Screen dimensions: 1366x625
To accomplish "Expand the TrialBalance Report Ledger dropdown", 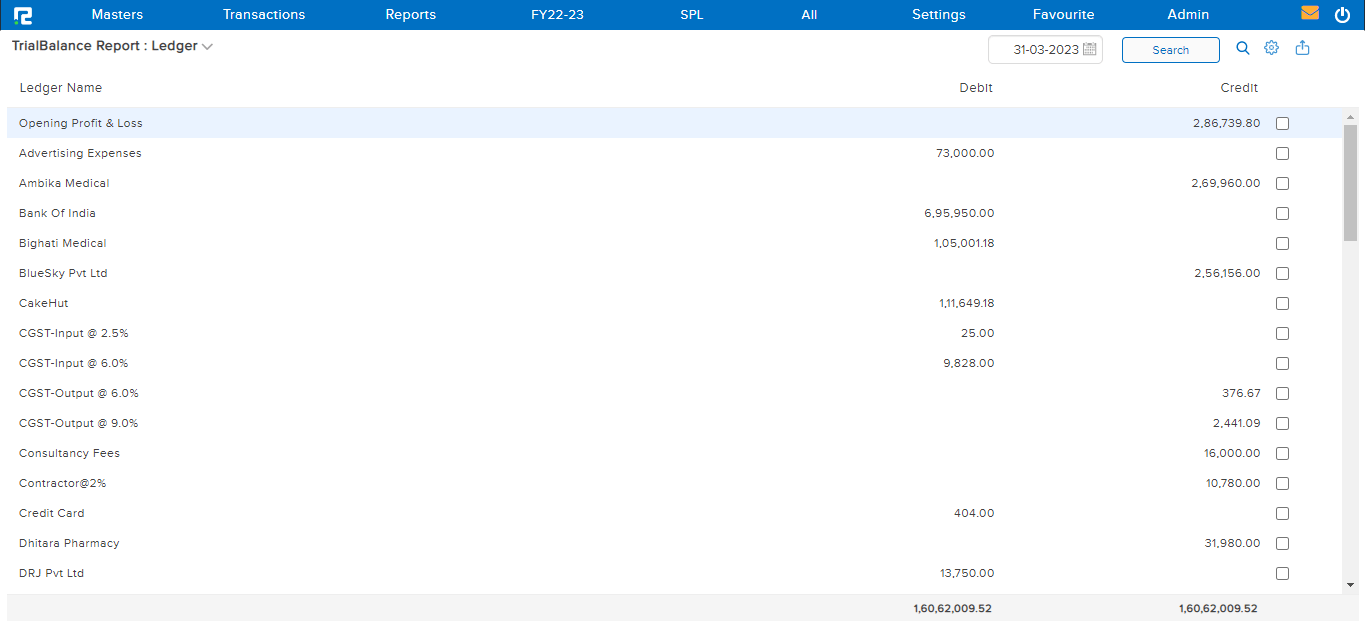I will (x=207, y=47).
